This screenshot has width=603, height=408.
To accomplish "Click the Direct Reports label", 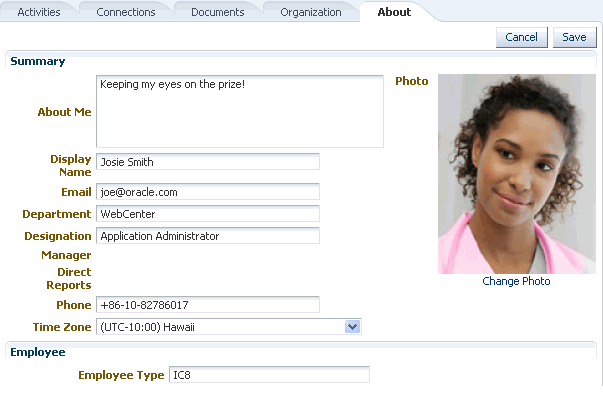I will pyautogui.click(x=69, y=278).
